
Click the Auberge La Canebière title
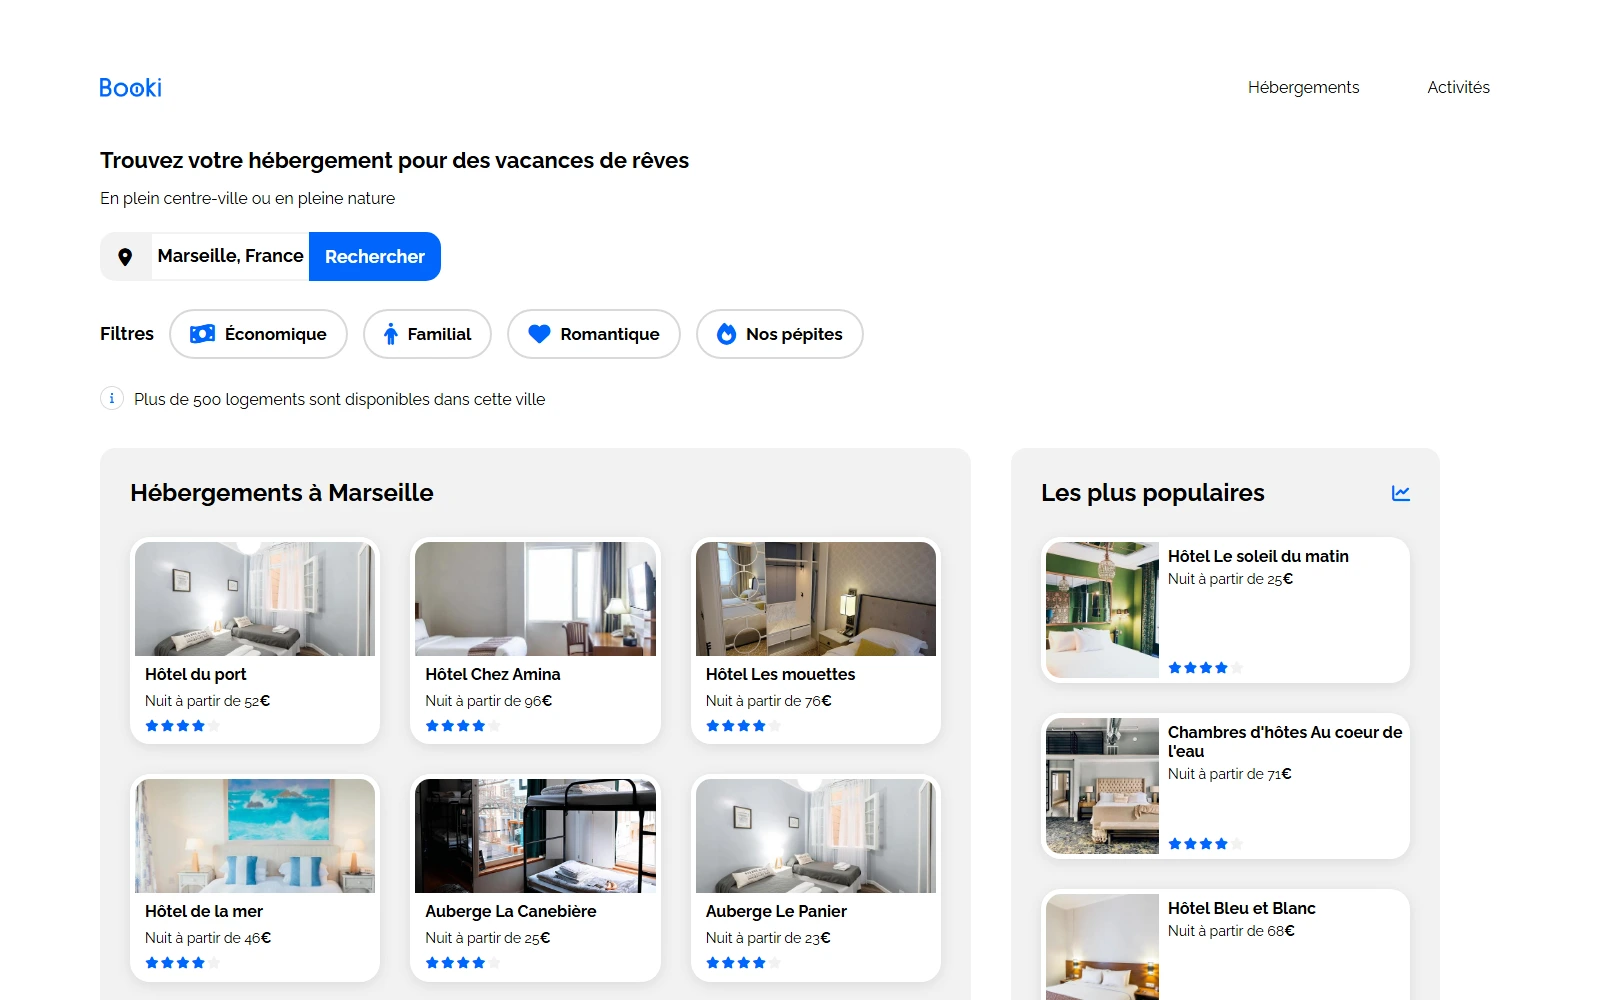(x=511, y=912)
